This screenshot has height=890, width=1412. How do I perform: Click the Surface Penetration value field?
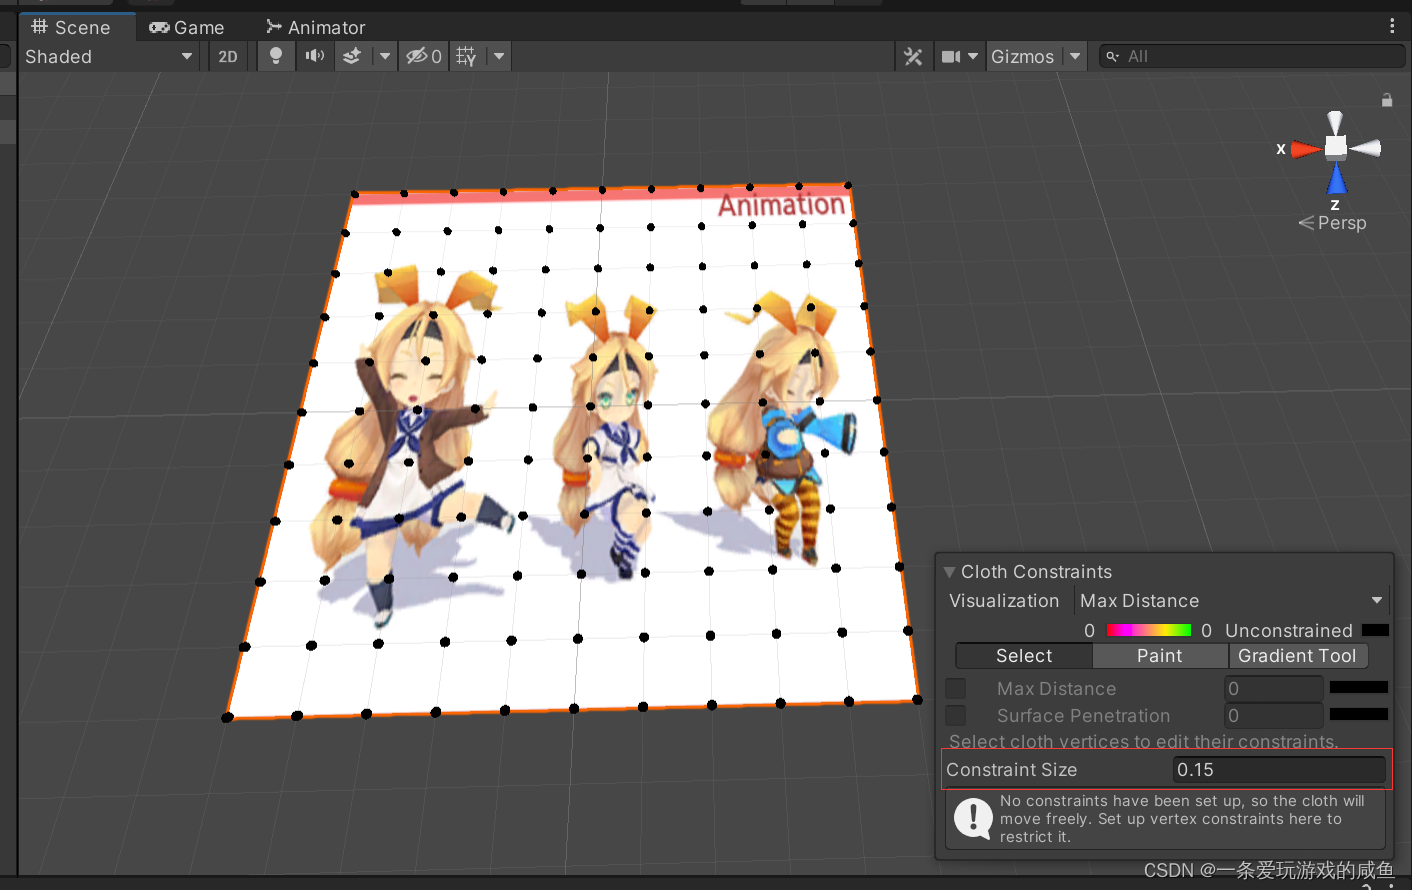click(x=1273, y=716)
